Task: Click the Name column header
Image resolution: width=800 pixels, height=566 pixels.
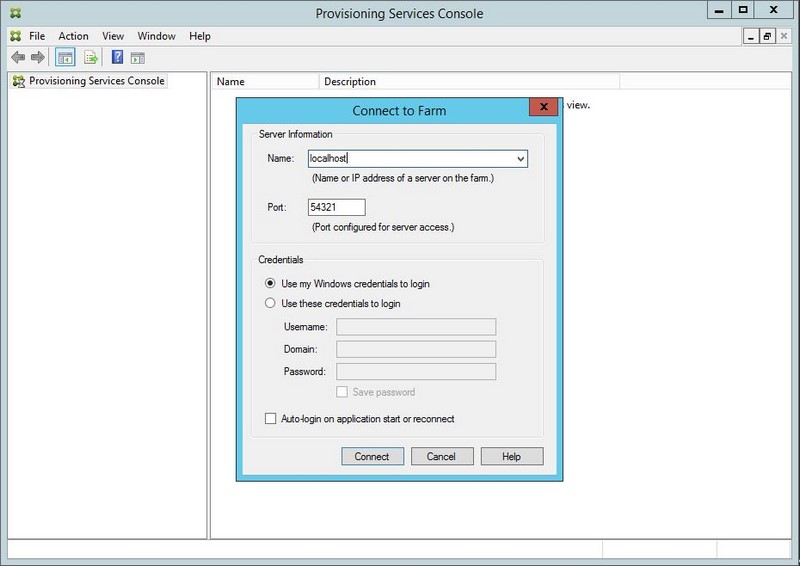Action: [265, 81]
